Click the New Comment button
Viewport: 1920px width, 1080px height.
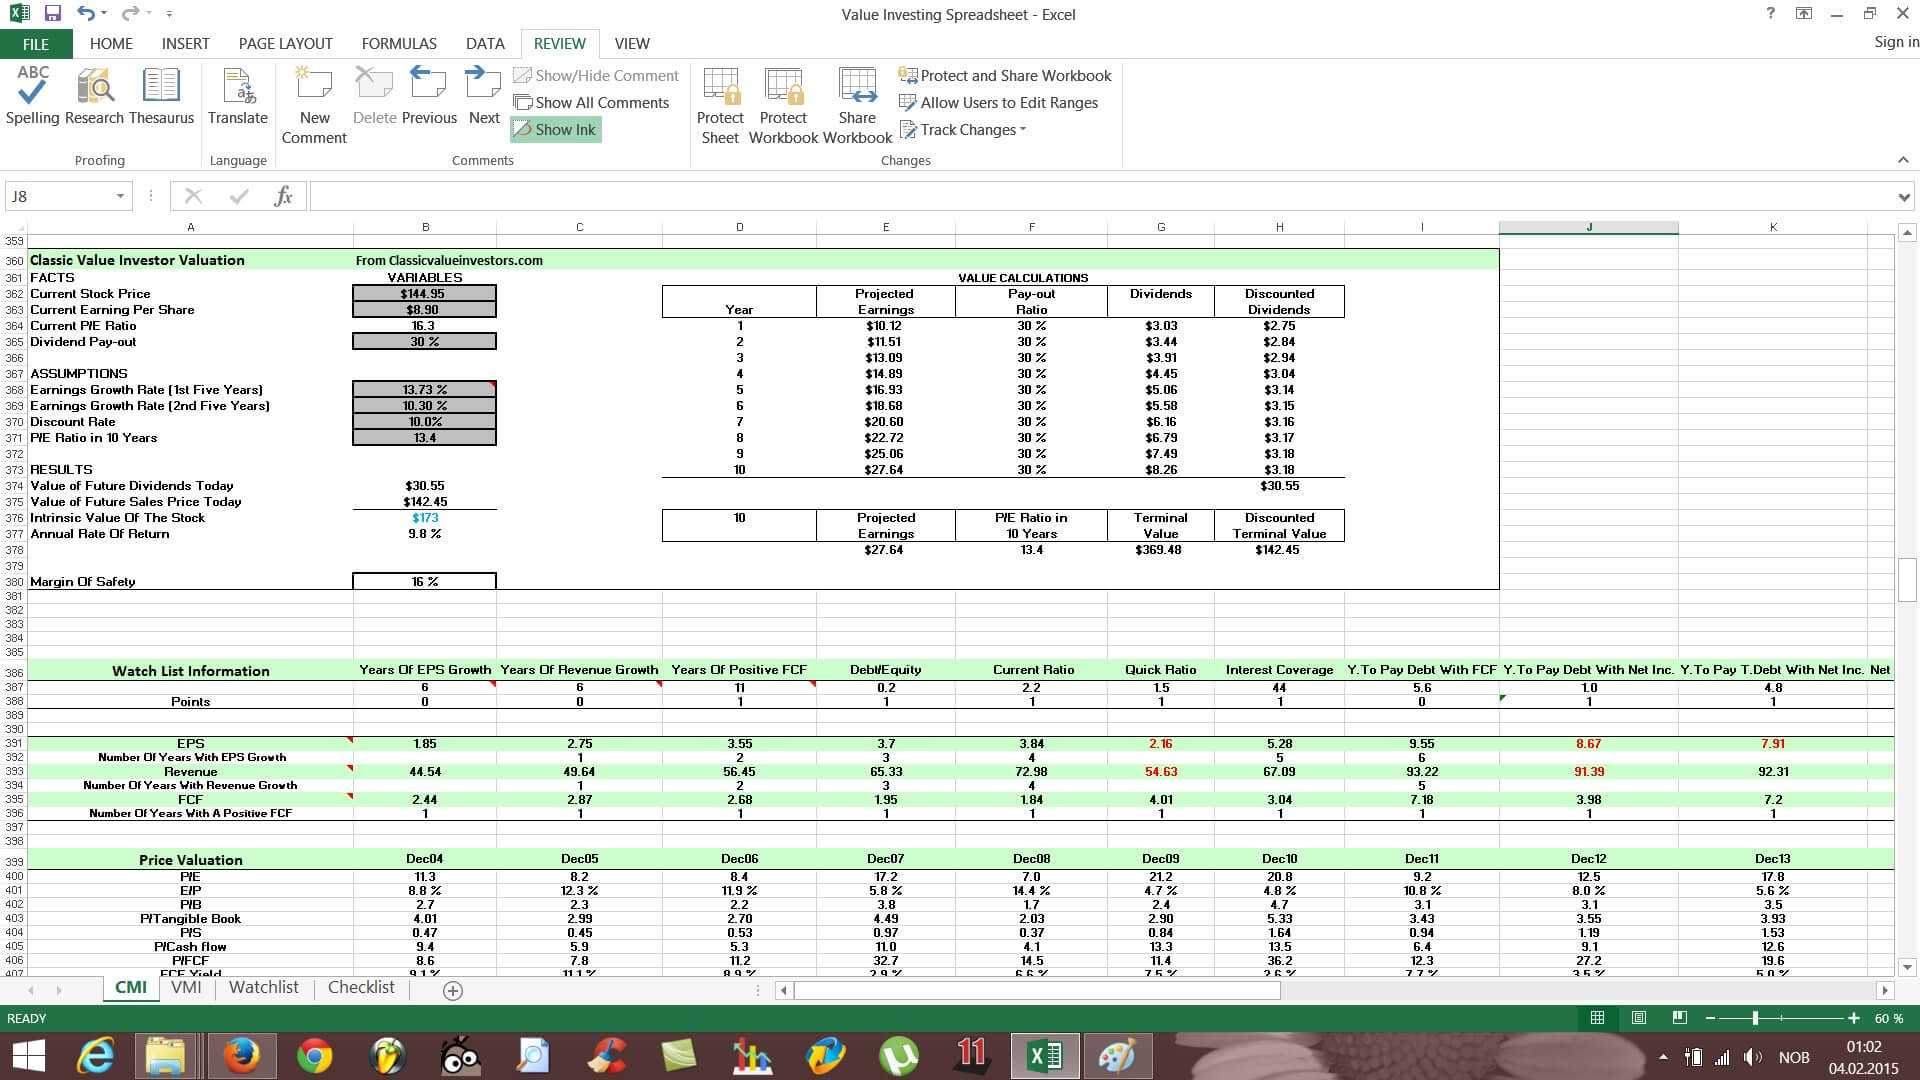pos(314,105)
